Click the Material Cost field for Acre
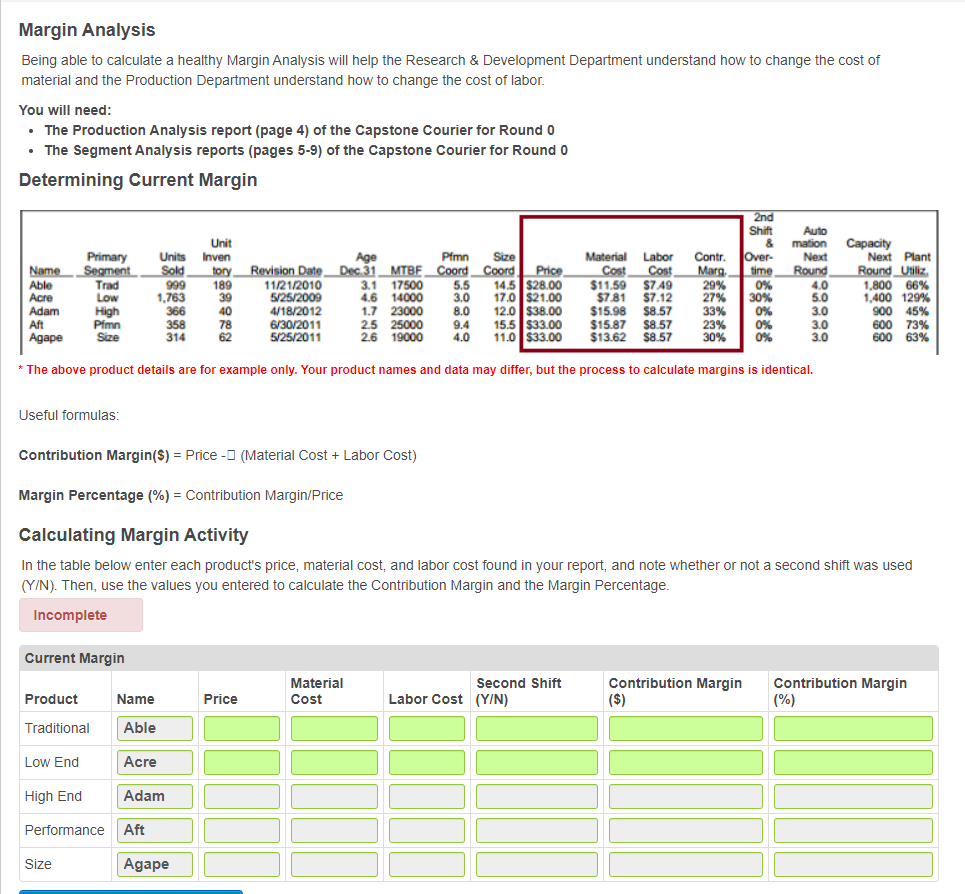 (x=333, y=762)
